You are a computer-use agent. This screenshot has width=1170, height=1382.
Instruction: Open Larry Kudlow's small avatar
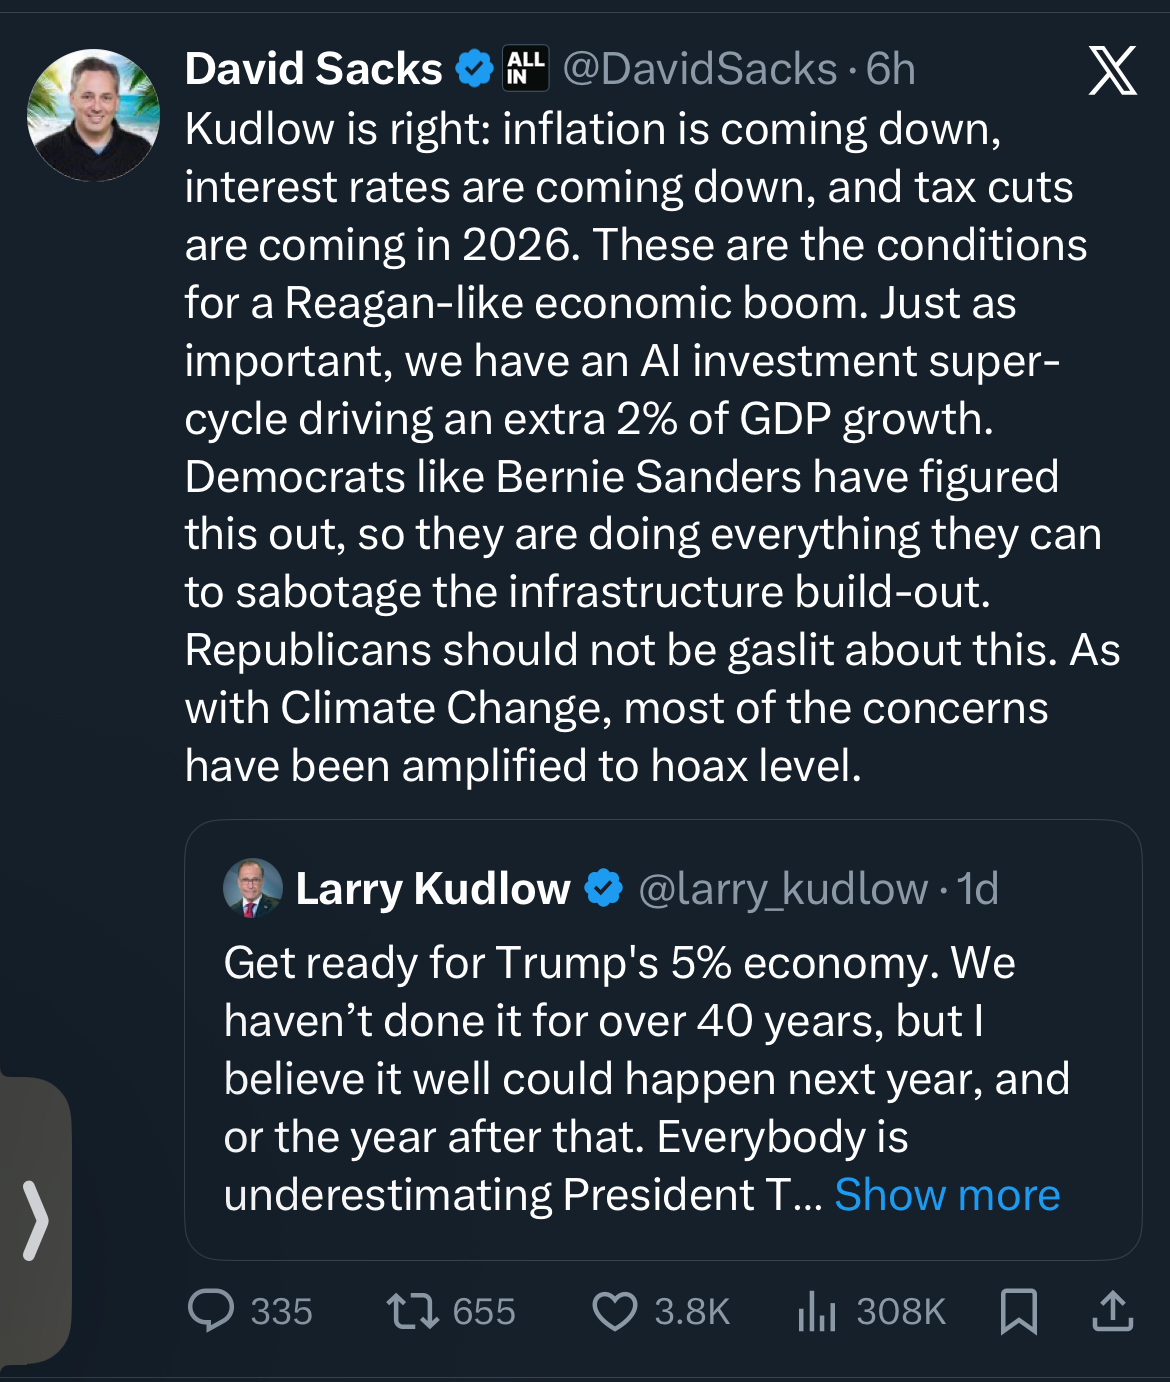[x=253, y=888]
